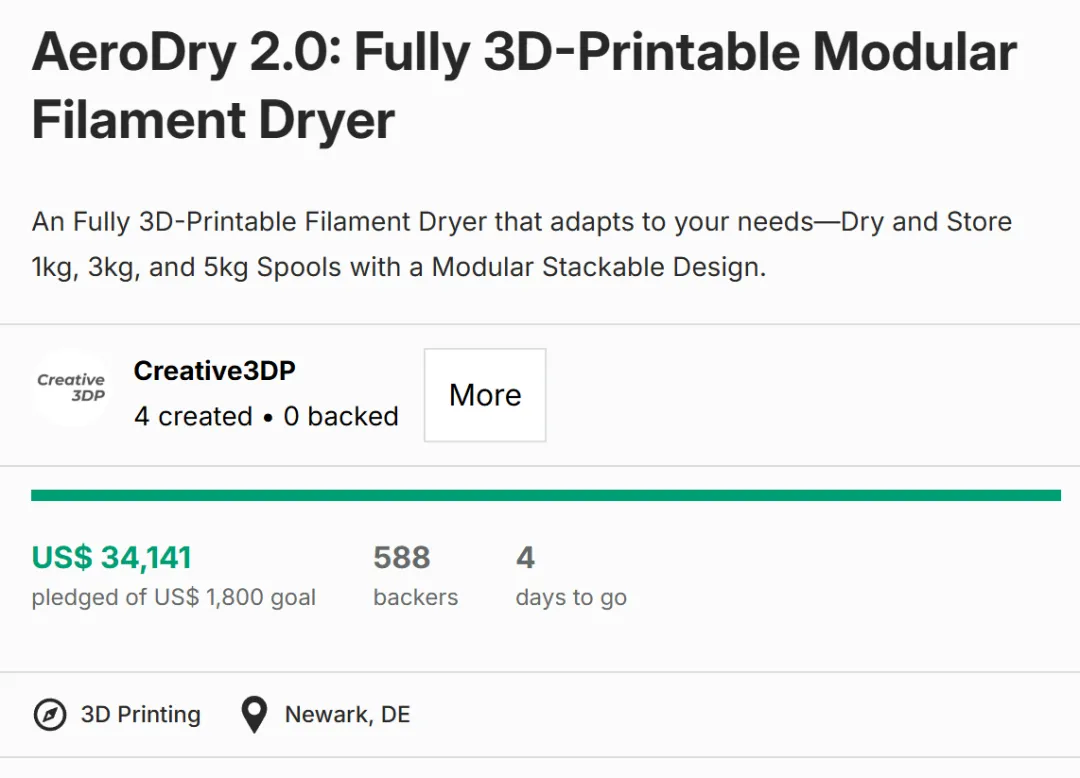Image resolution: width=1080 pixels, height=778 pixels.
Task: Click the US$ 34,141 pledged amount
Action: (x=112, y=558)
